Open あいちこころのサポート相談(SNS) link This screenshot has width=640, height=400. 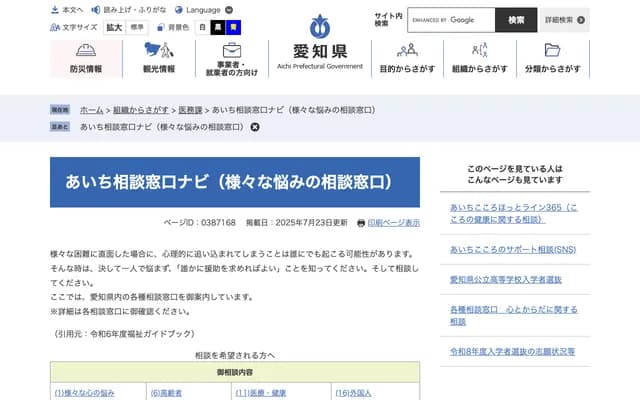pyautogui.click(x=513, y=249)
